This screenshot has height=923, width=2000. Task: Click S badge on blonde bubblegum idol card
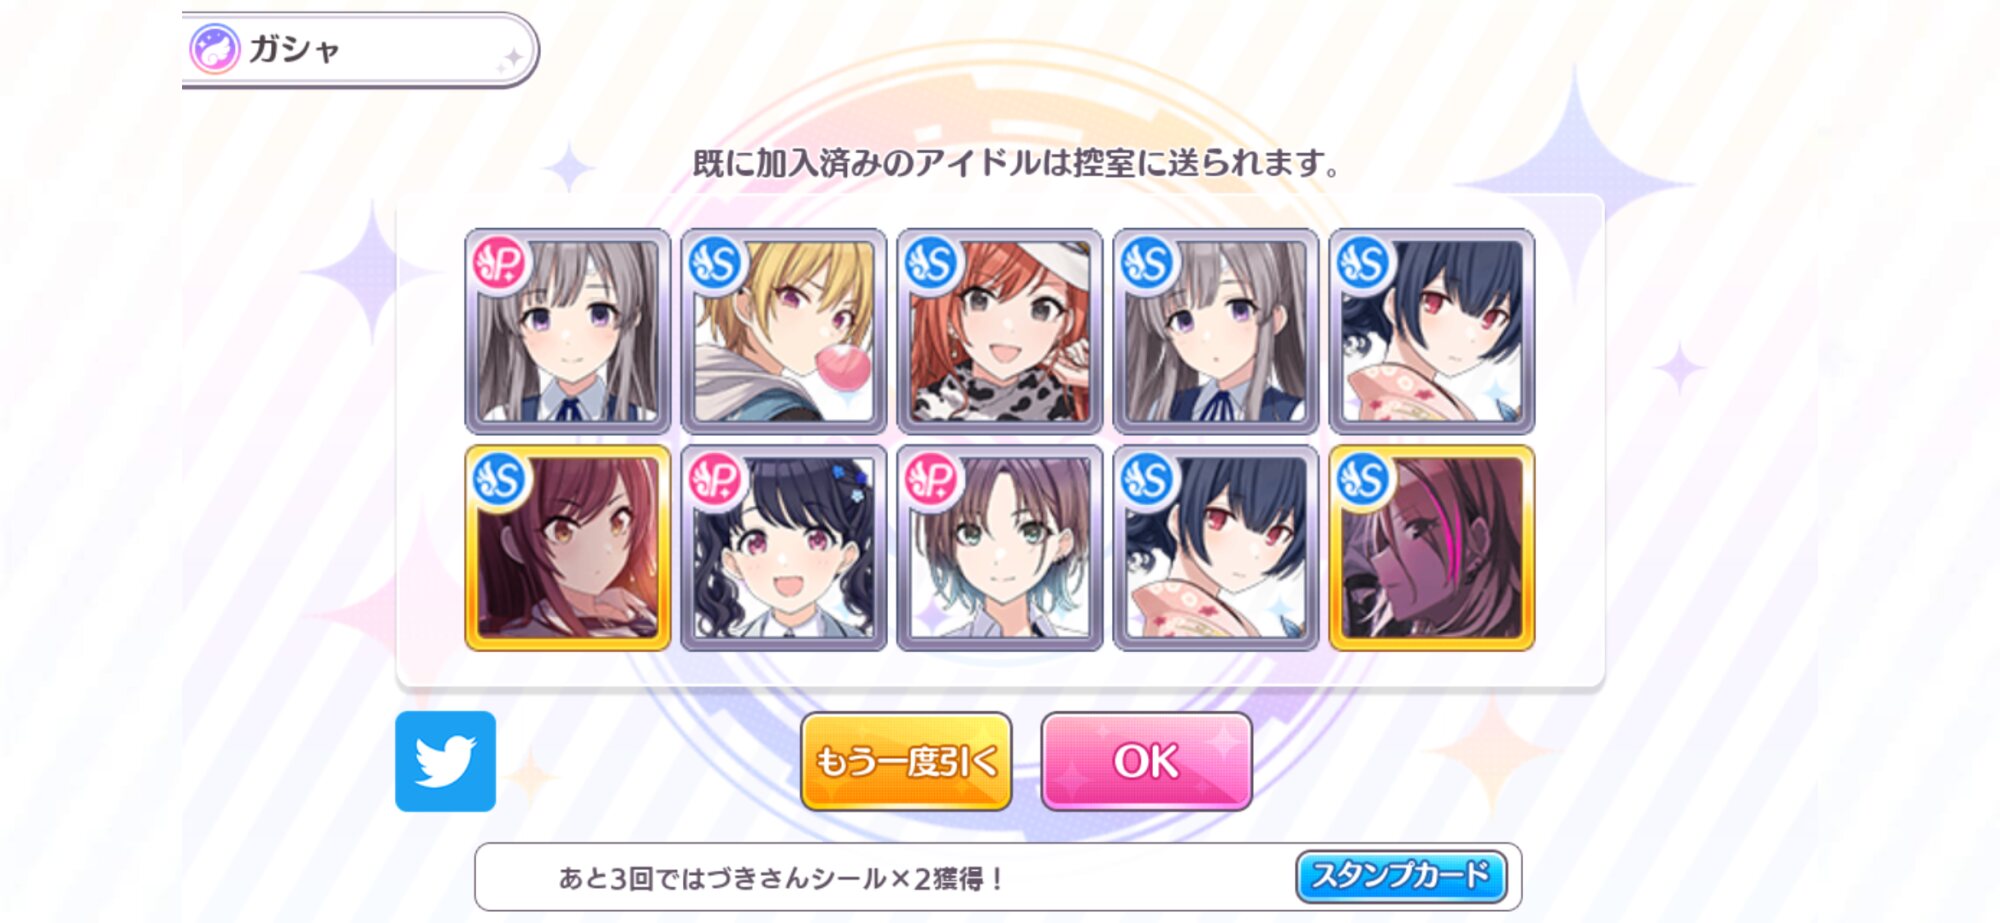coord(715,263)
